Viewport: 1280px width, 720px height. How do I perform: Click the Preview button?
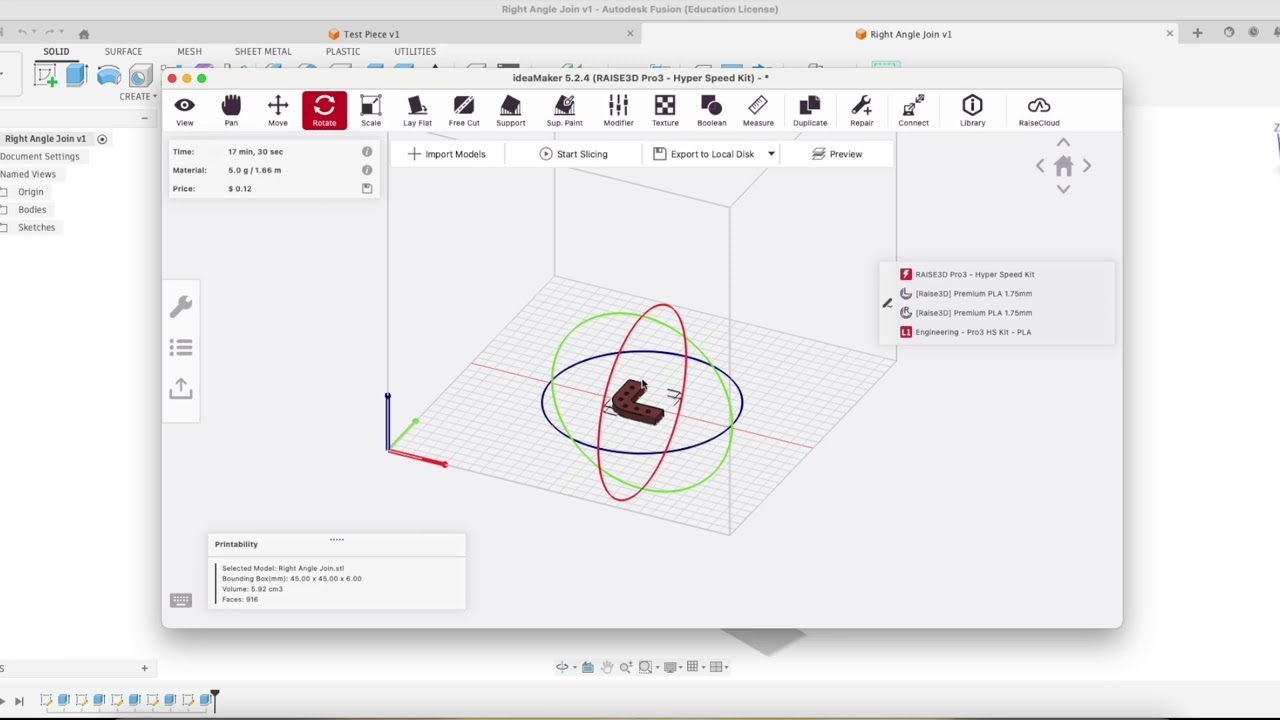pyautogui.click(x=837, y=154)
